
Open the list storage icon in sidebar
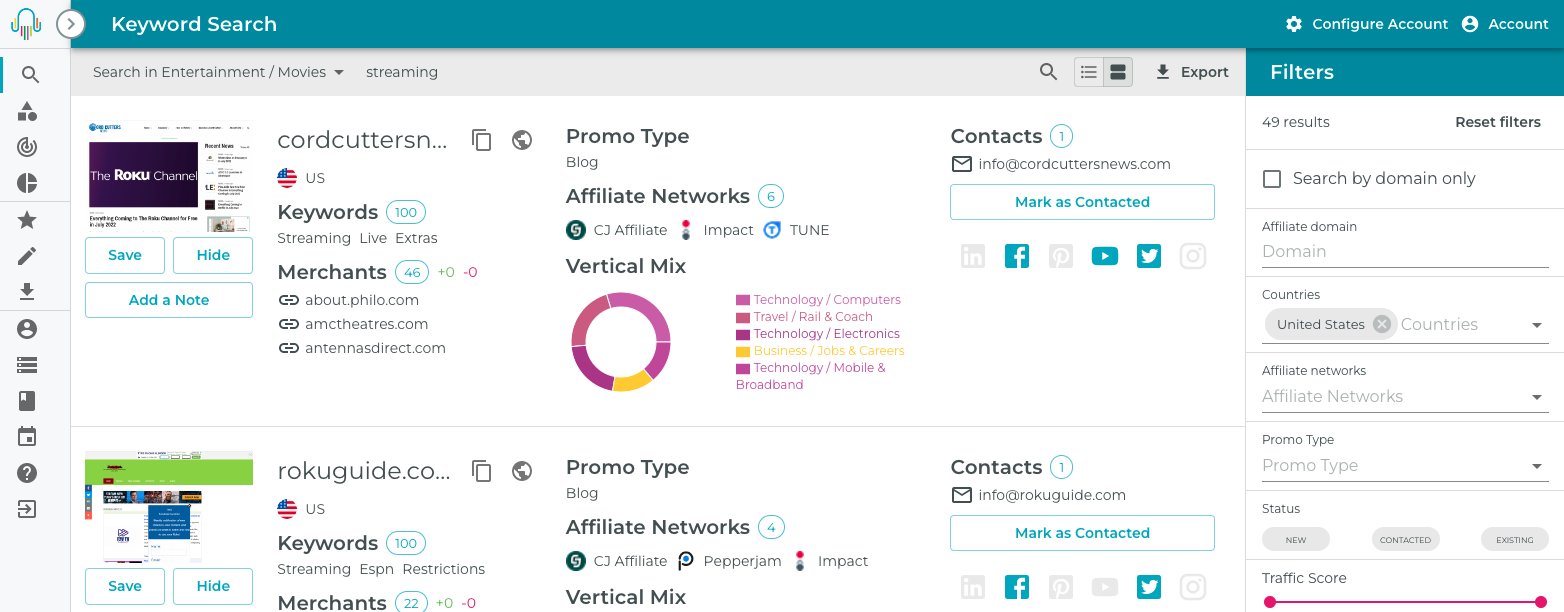click(x=27, y=365)
